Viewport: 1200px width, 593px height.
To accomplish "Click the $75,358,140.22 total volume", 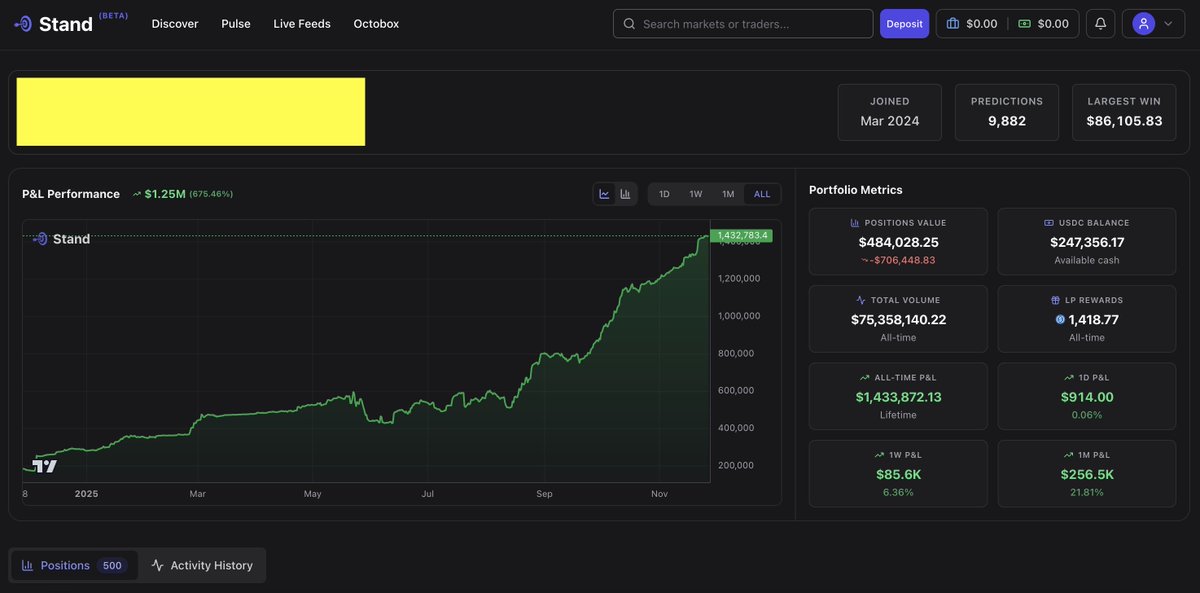I will pos(898,320).
